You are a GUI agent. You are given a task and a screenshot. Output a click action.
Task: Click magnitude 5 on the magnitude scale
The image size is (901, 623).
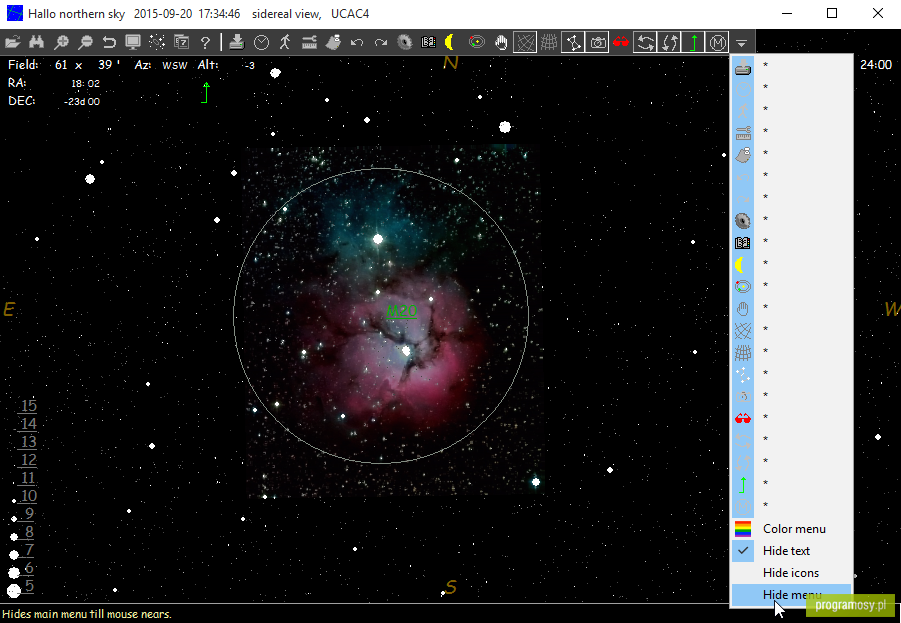(x=29, y=586)
